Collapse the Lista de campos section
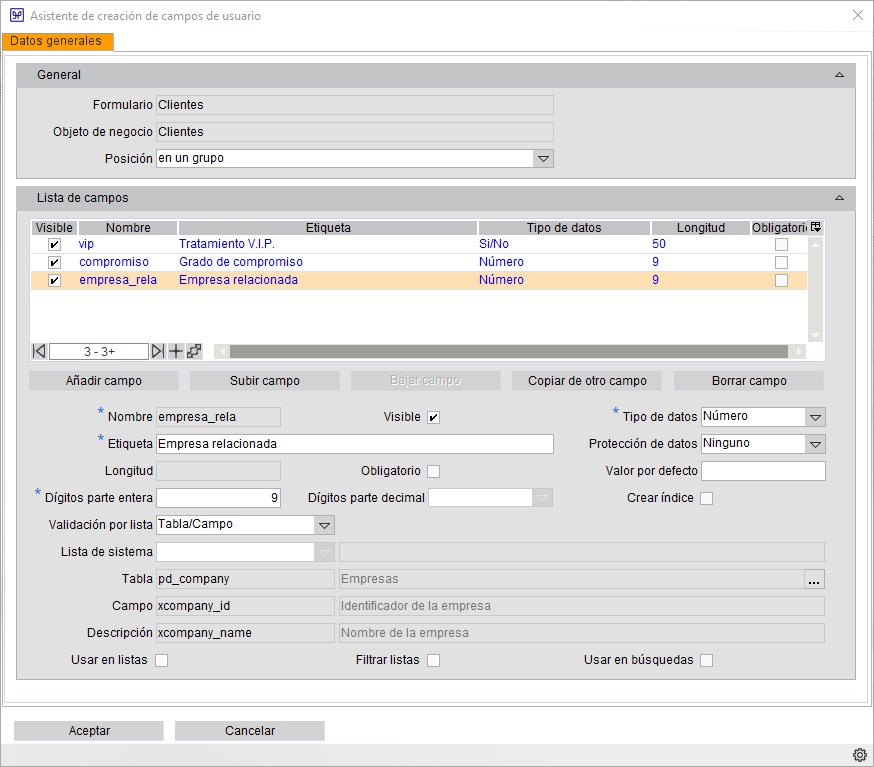Viewport: 874px width, 767px height. [839, 198]
